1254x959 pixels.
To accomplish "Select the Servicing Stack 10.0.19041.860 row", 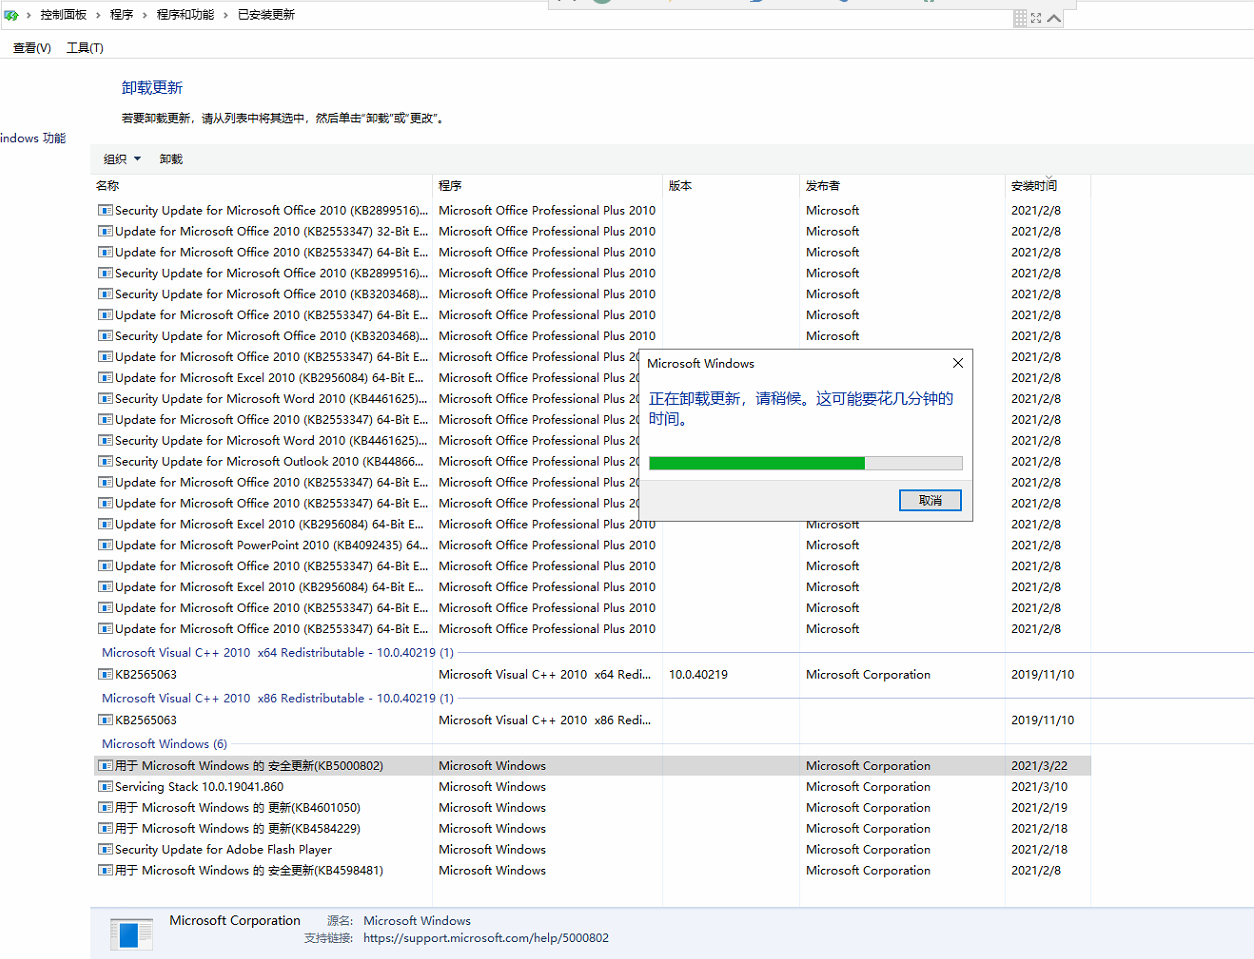I will 592,787.
